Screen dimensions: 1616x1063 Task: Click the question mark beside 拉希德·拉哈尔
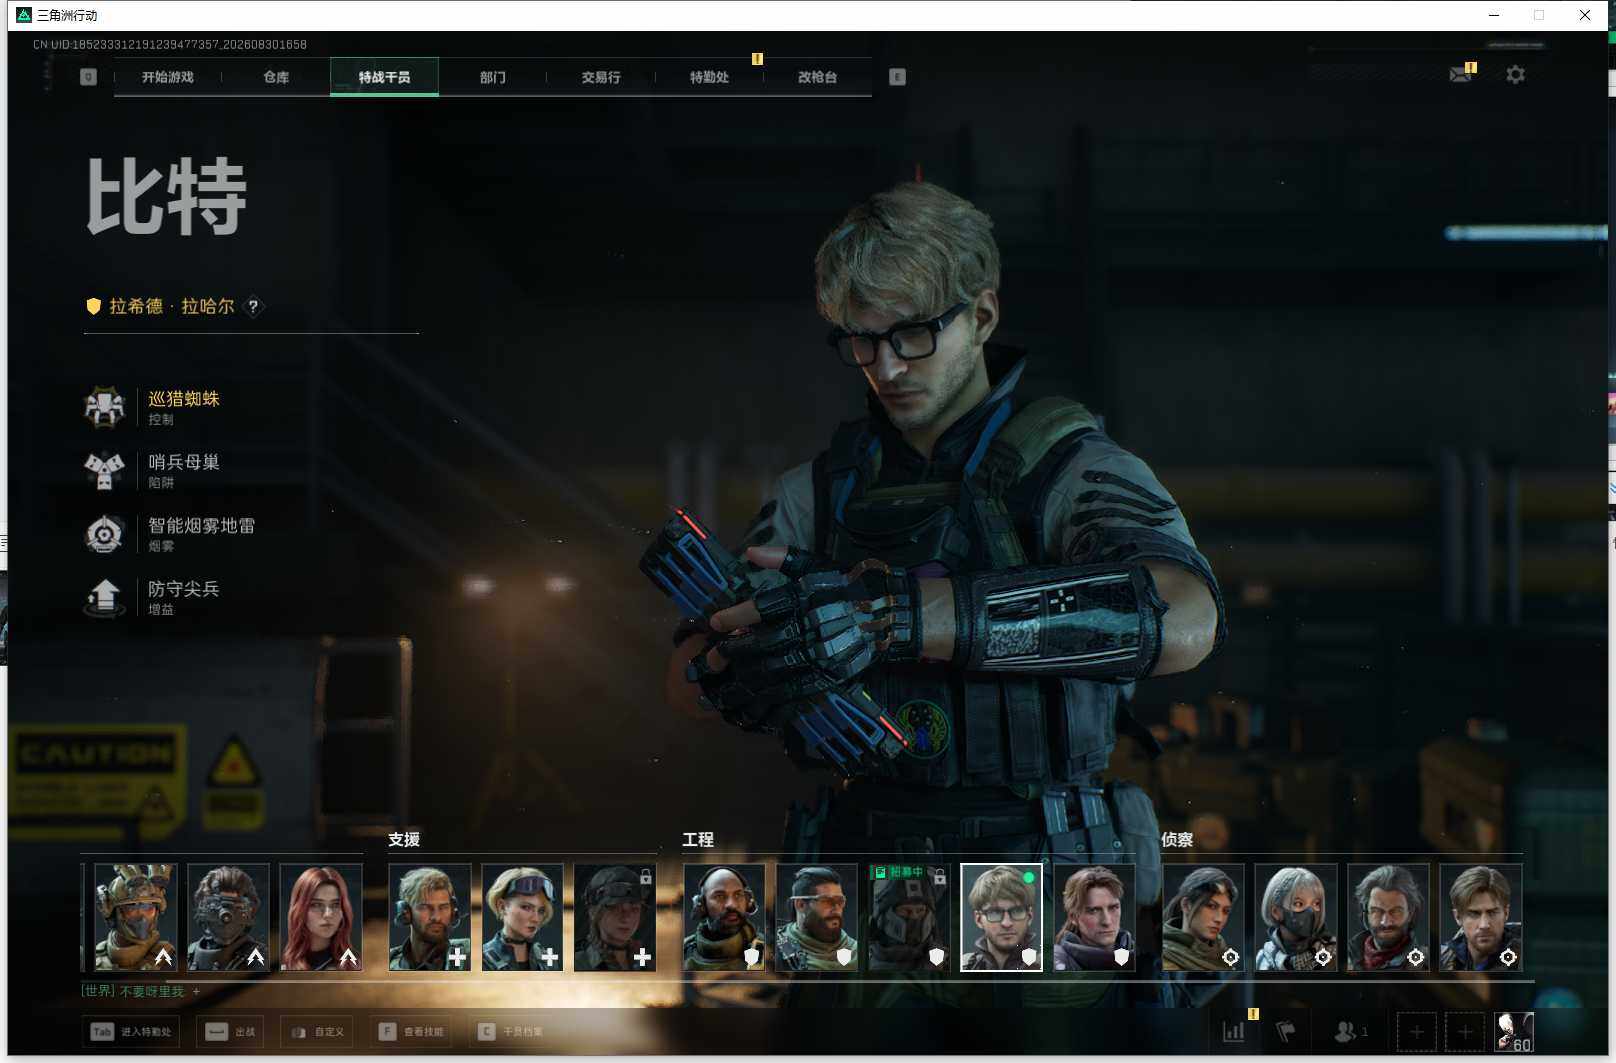[253, 307]
